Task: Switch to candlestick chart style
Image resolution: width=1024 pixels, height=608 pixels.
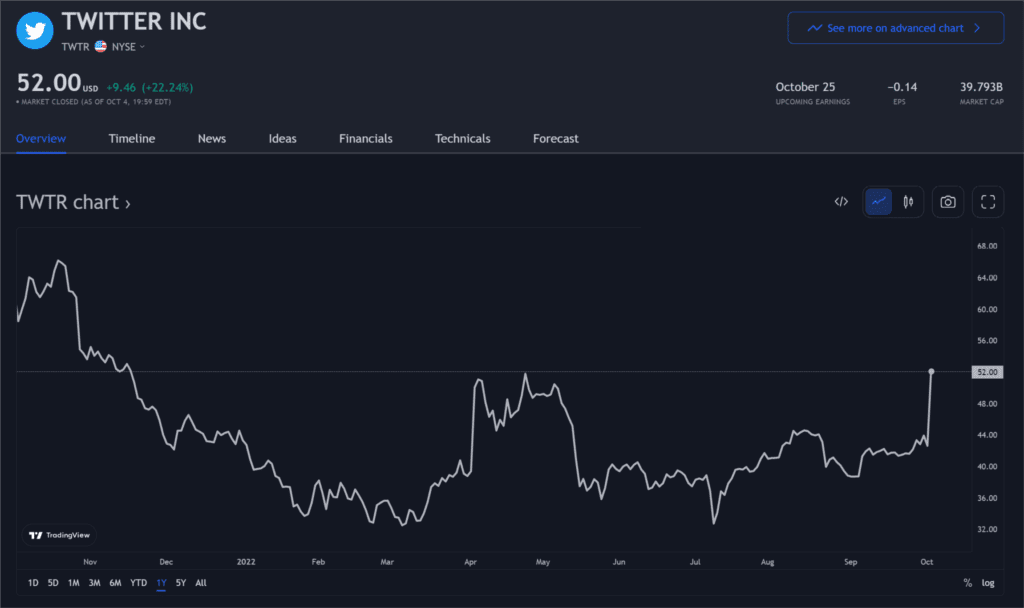Action: (x=908, y=202)
